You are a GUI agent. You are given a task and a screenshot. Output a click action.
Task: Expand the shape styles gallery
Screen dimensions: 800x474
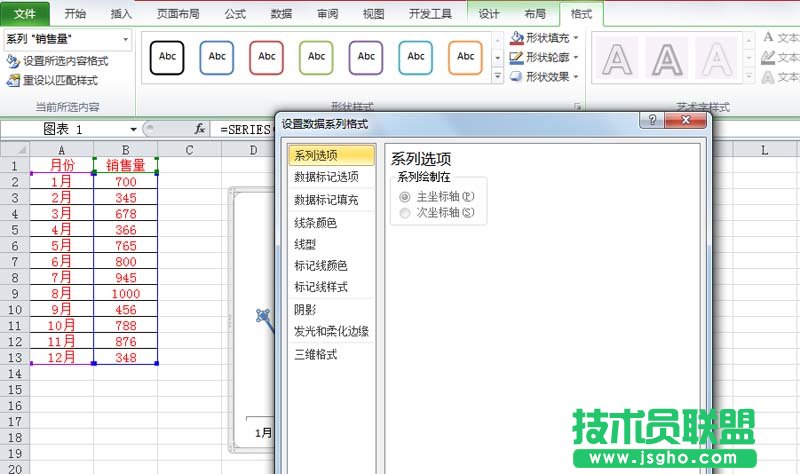coord(497,77)
